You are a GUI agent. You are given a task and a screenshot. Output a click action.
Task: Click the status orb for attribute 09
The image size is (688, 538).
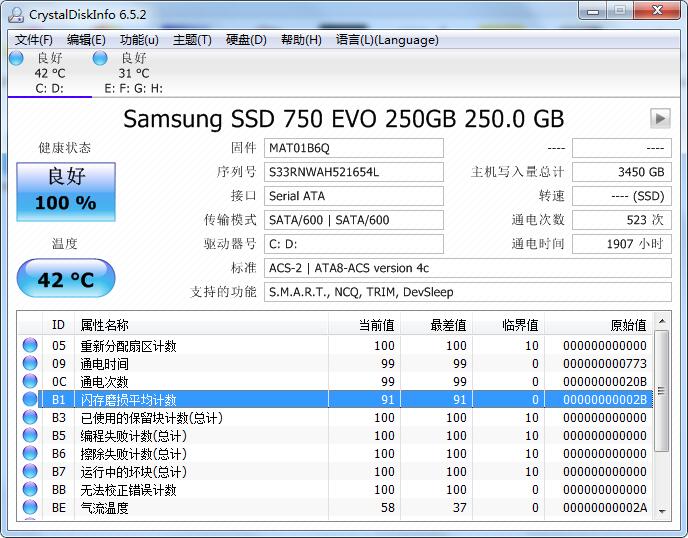pyautogui.click(x=30, y=363)
